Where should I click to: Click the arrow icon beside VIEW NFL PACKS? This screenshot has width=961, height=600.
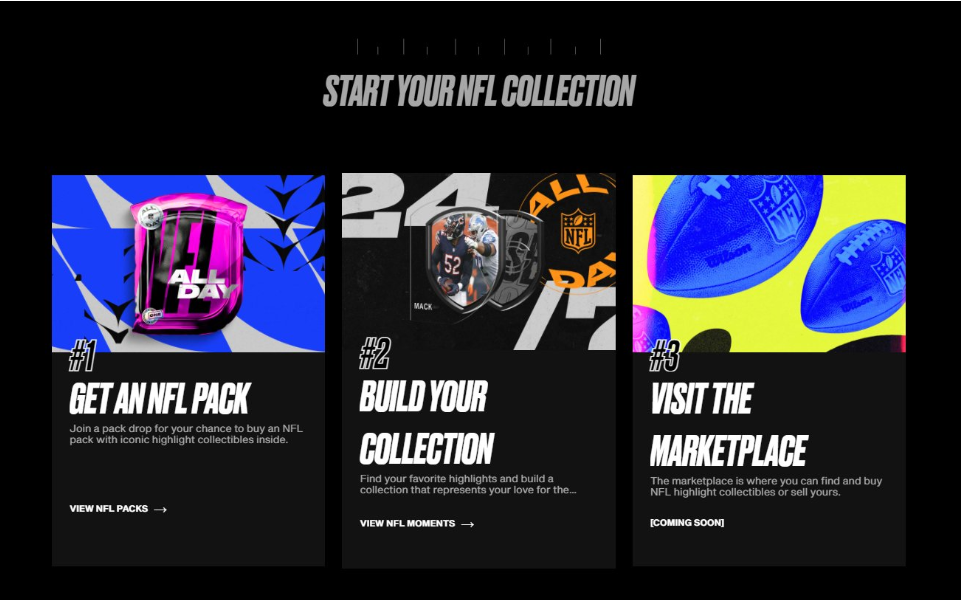[161, 509]
